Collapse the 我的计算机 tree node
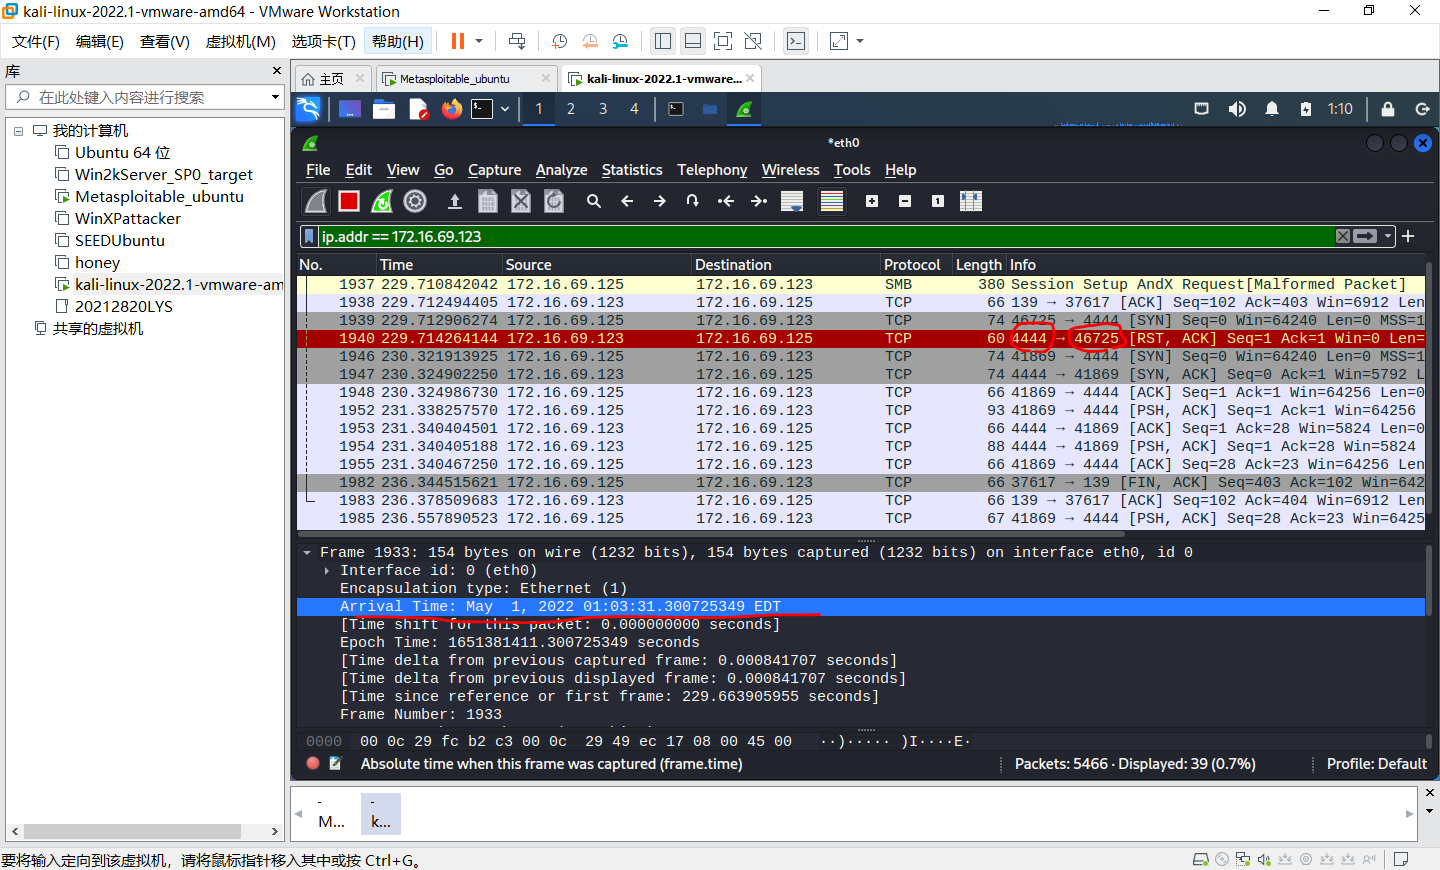Screen dimensions: 1440x870 pos(18,131)
